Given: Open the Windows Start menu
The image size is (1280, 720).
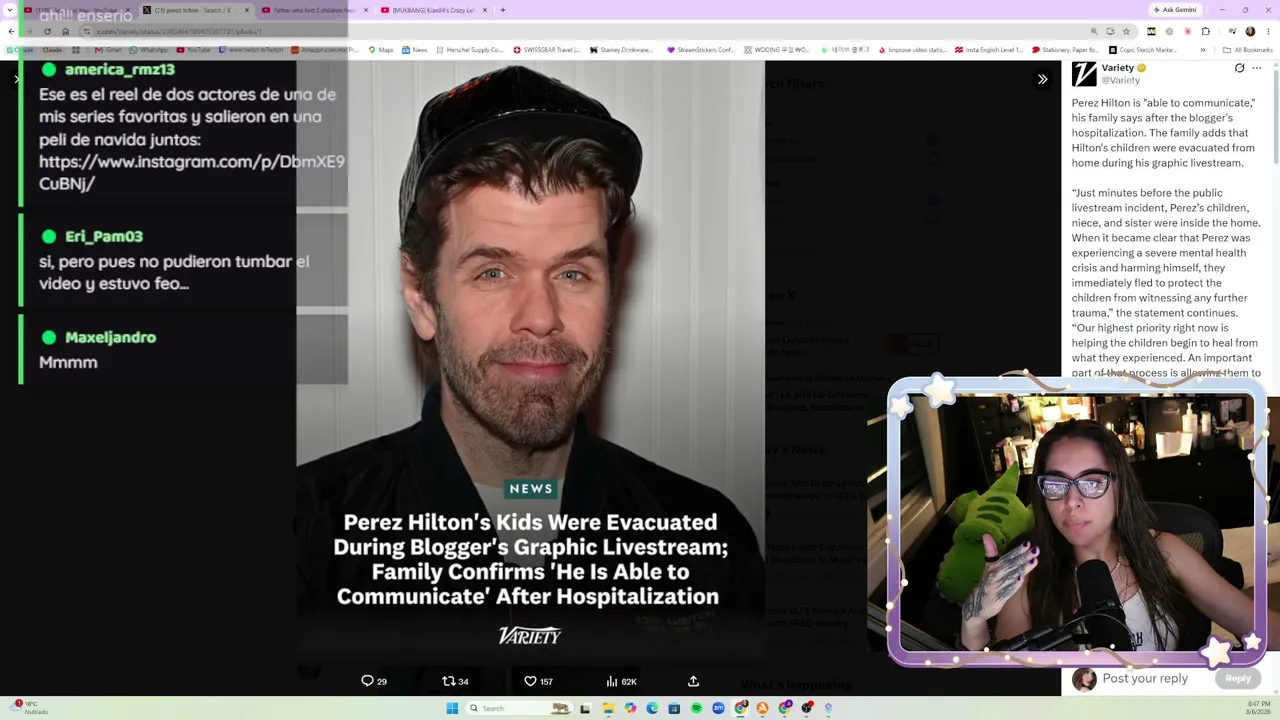Looking at the screenshot, I should coord(452,708).
